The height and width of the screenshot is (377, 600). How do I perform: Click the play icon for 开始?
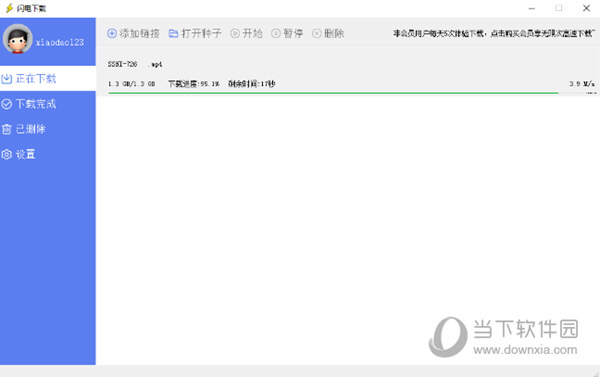click(x=235, y=33)
